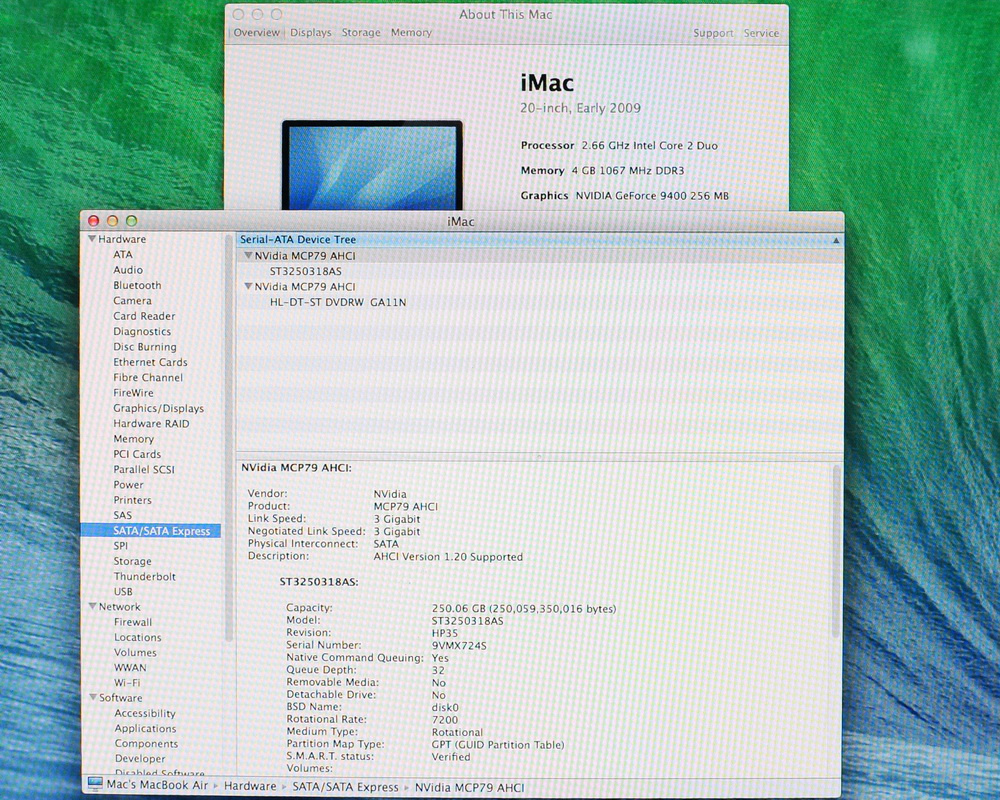Select Graphics/Displays in the sidebar
Screen dimensions: 1000x800
coord(158,408)
